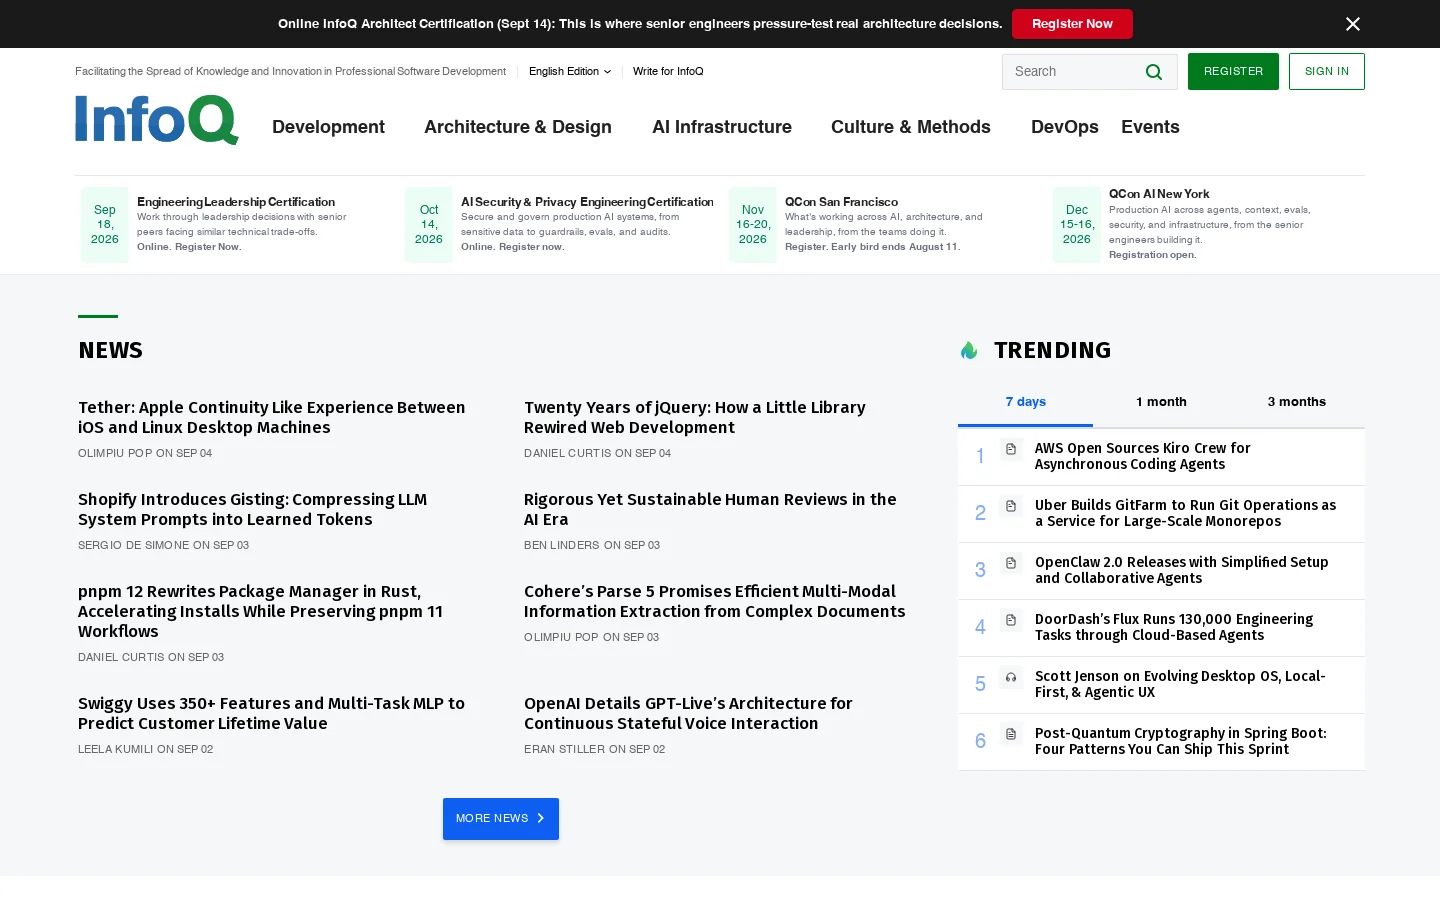Image resolution: width=1440 pixels, height=900 pixels.
Task: Click the Register Now banner button
Action: 1072,24
